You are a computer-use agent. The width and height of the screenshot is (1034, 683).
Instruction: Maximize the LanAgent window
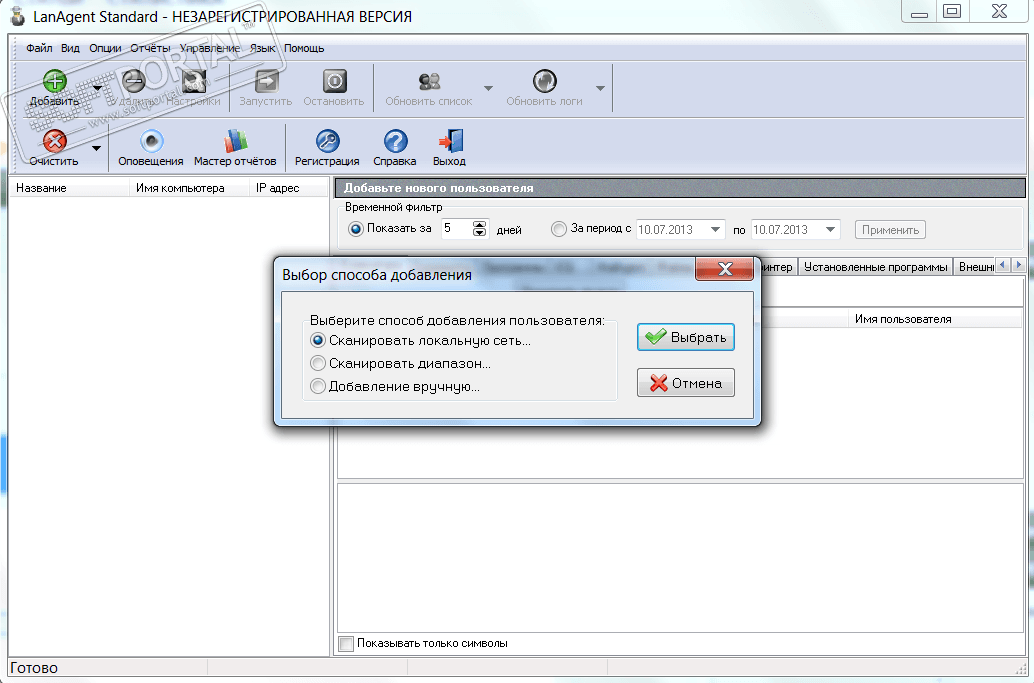click(x=952, y=11)
